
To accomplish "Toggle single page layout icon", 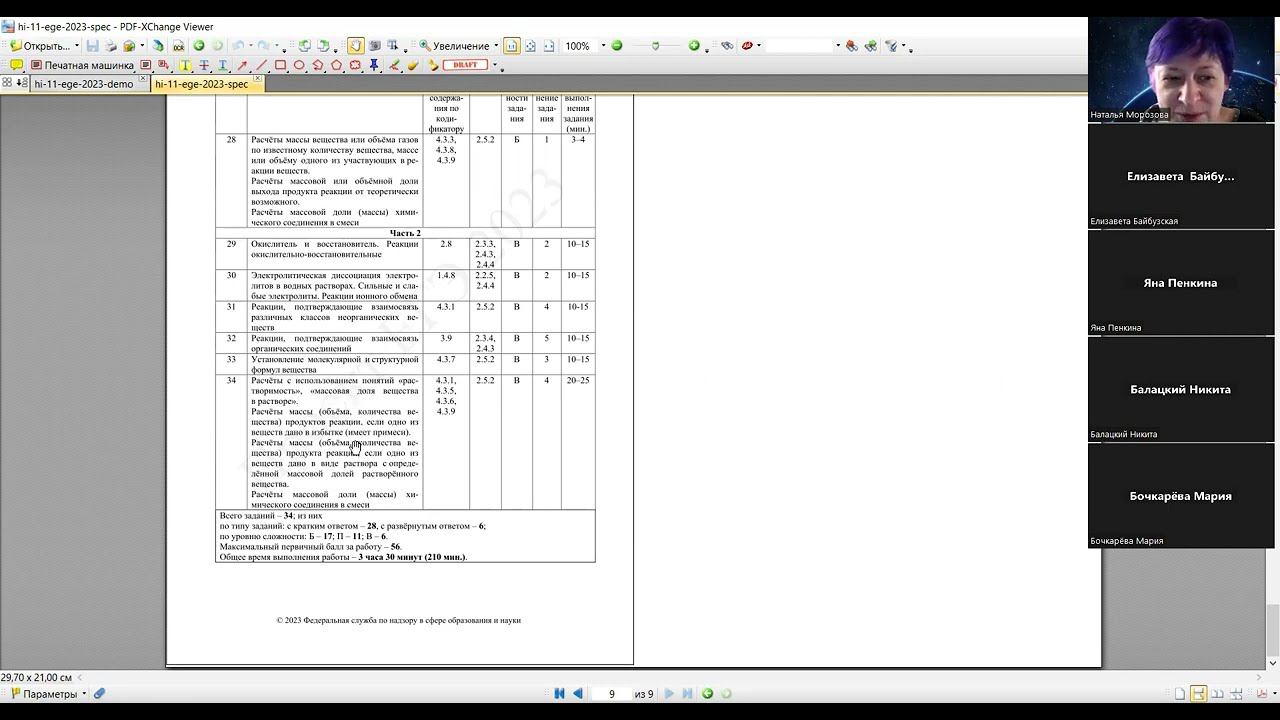I will tap(1180, 693).
